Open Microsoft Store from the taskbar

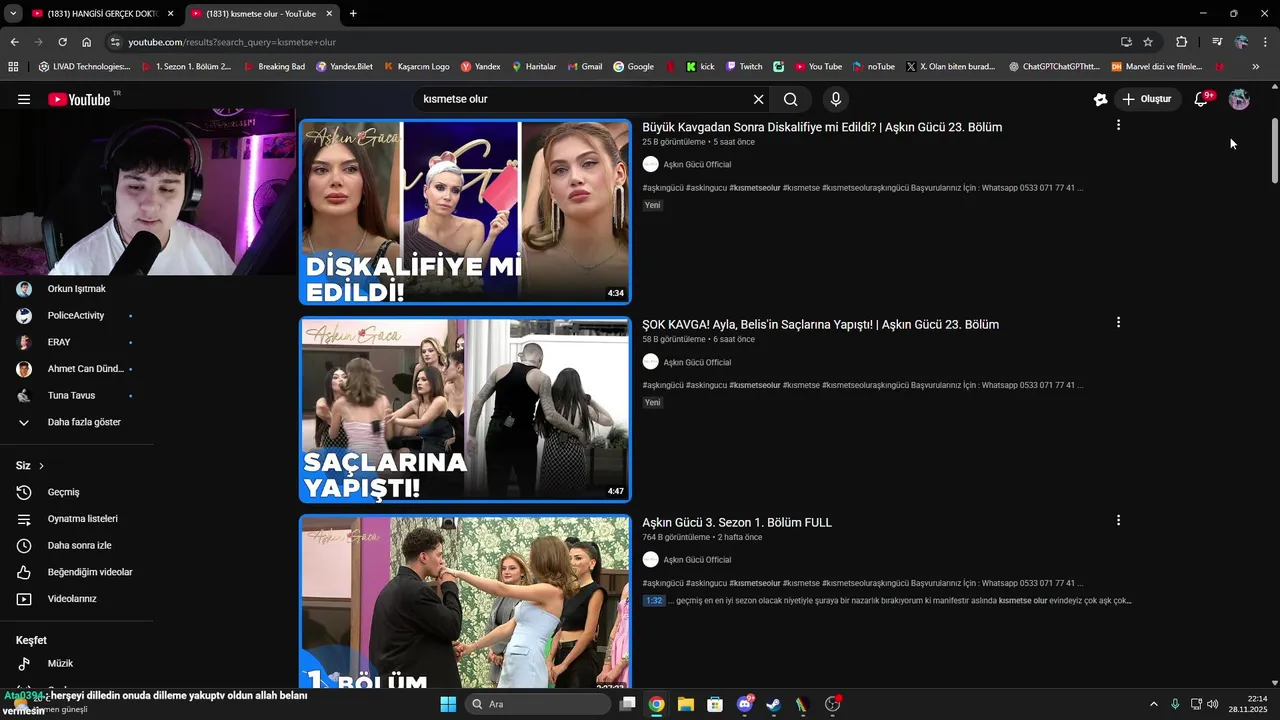(715, 704)
